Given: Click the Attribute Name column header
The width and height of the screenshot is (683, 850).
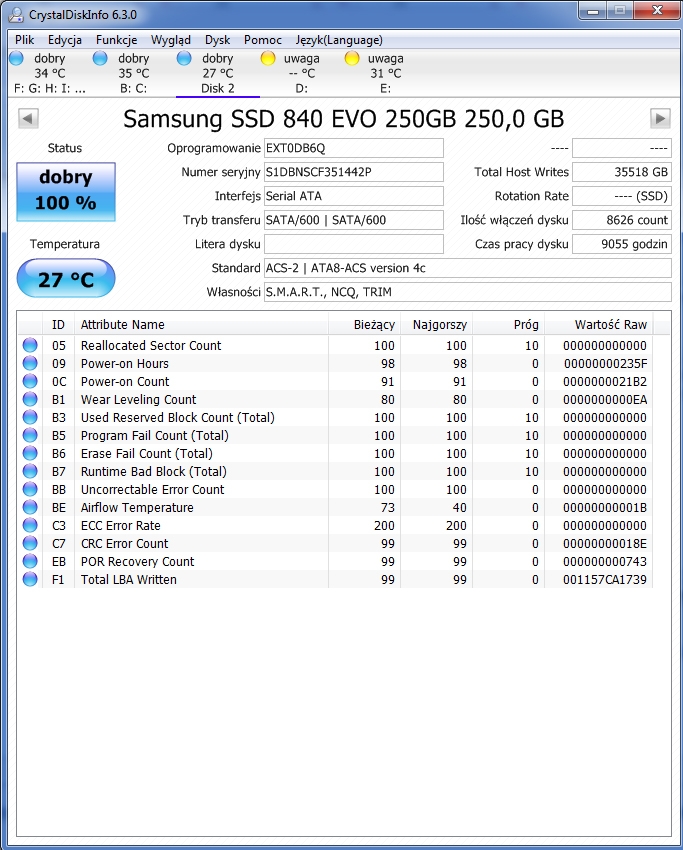Looking at the screenshot, I should point(201,325).
